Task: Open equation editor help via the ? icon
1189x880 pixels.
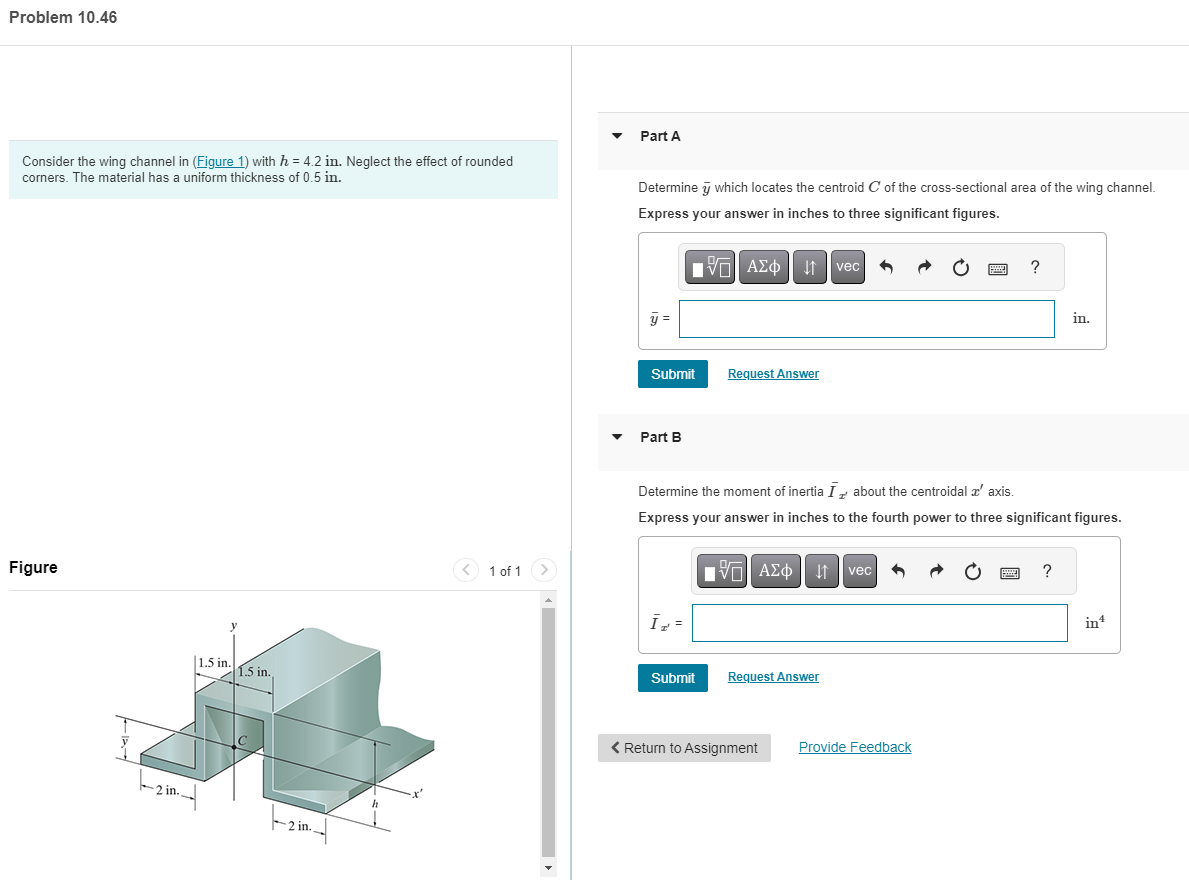Action: coord(1035,267)
